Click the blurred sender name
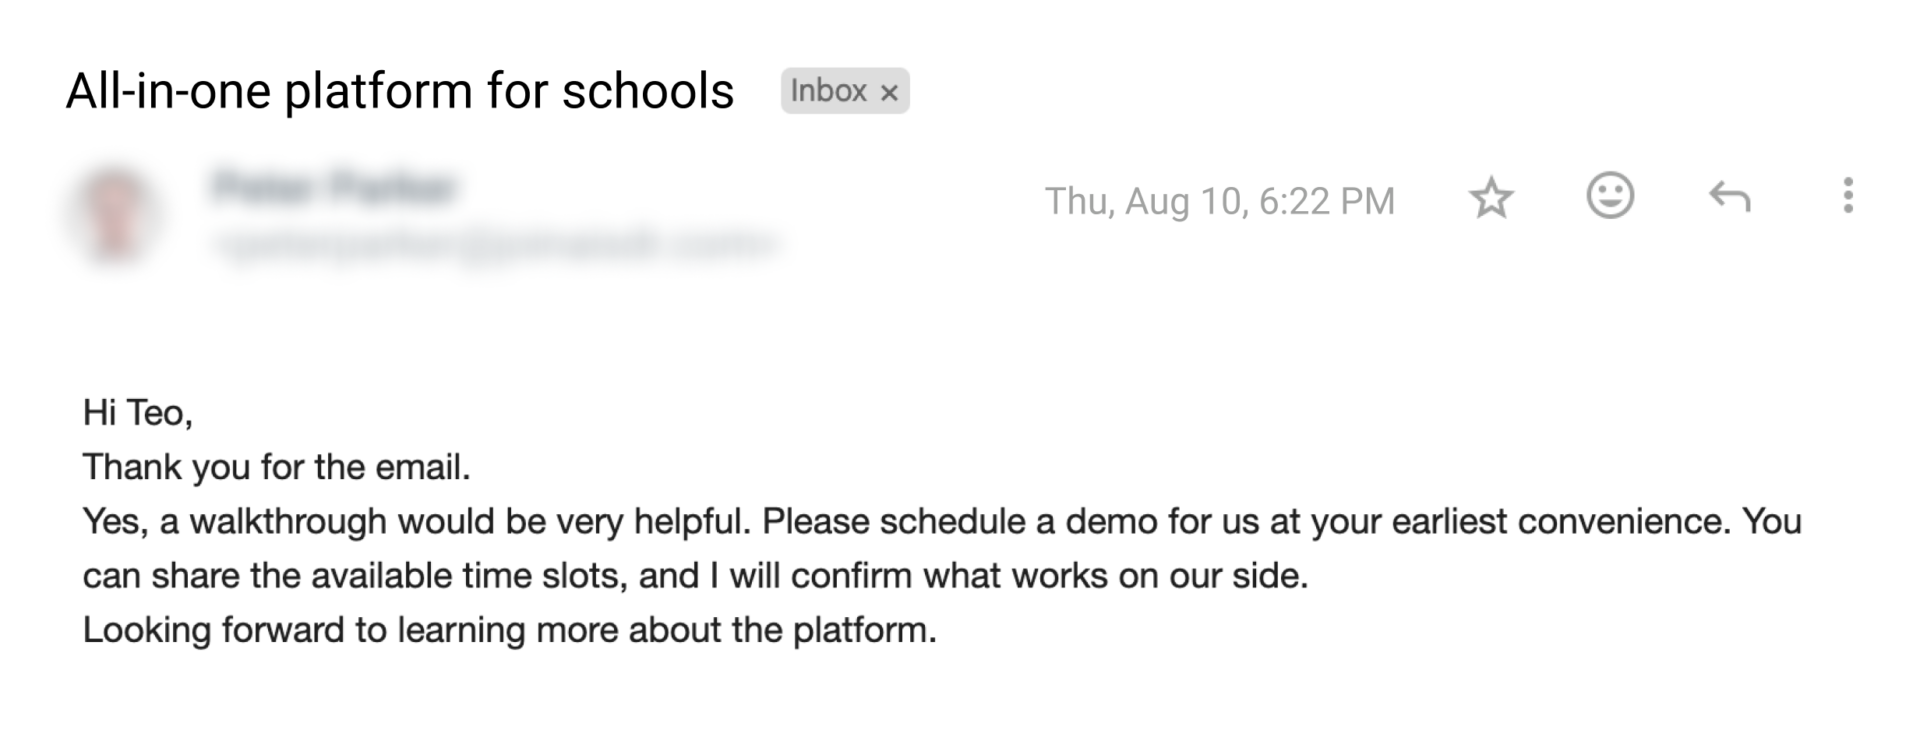Image resolution: width=1920 pixels, height=748 pixels. coord(335,187)
